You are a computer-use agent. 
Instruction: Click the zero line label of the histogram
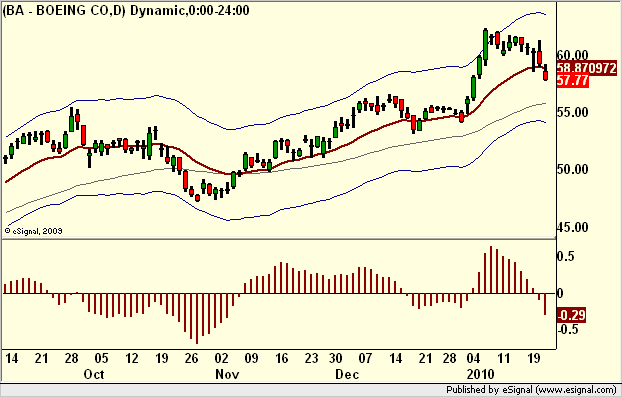560,294
